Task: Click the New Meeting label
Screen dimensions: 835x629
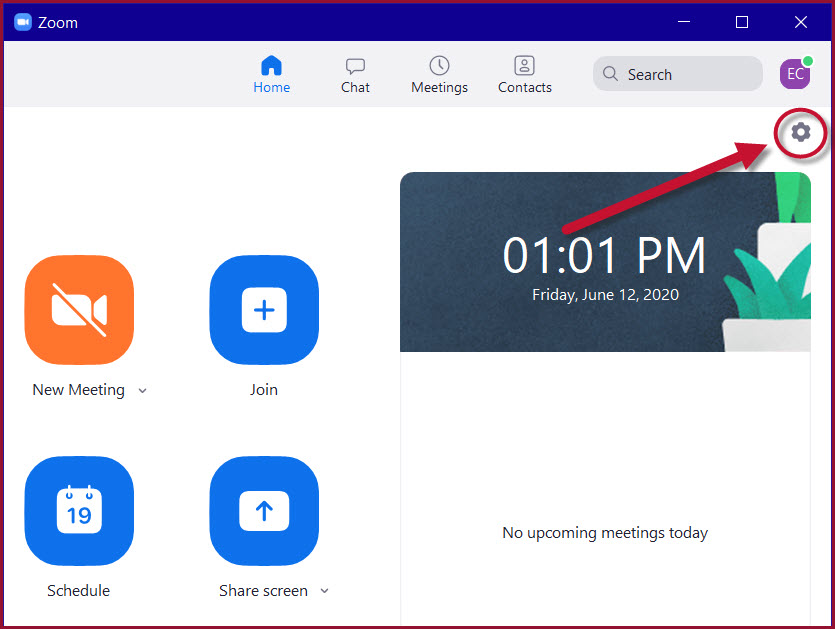Action: (79, 390)
